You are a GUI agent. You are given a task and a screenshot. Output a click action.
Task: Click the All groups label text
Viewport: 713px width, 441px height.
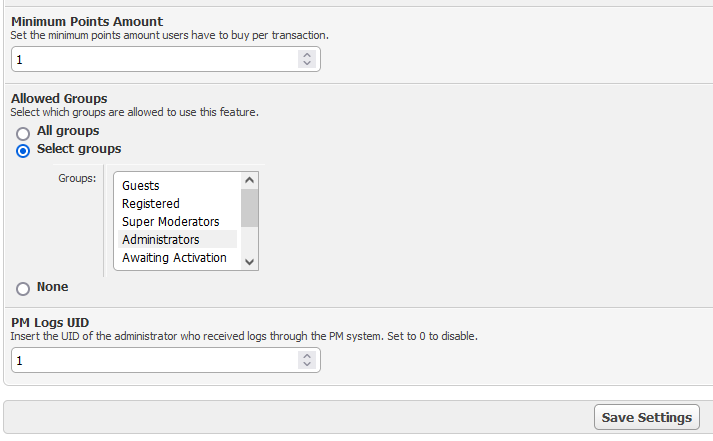(68, 131)
